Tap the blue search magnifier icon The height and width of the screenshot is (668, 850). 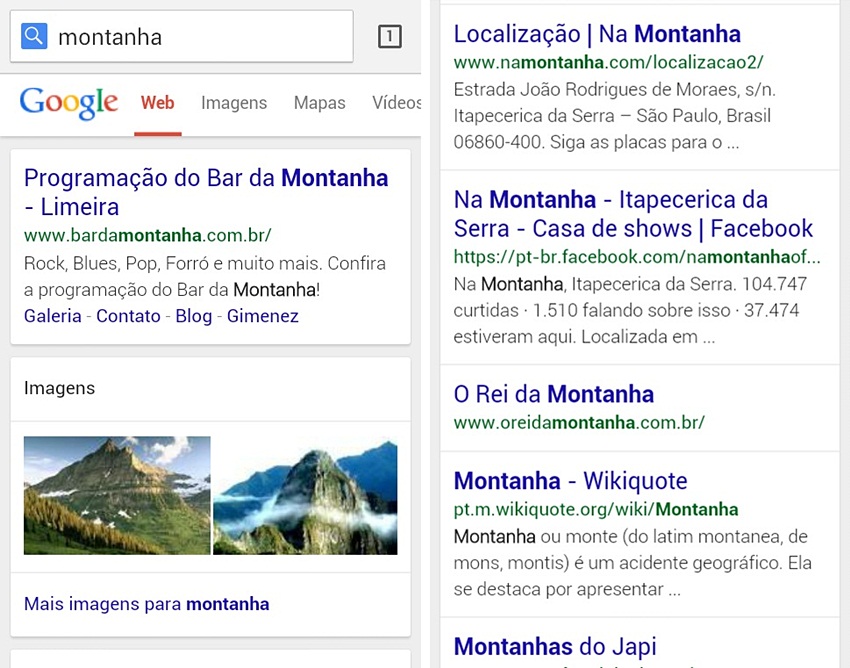(x=34, y=36)
